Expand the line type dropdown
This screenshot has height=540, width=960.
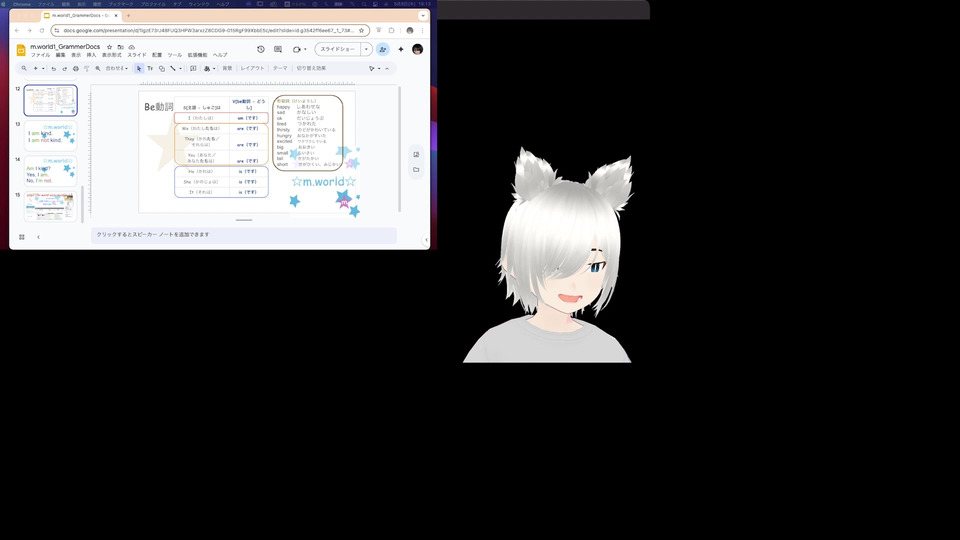point(180,69)
